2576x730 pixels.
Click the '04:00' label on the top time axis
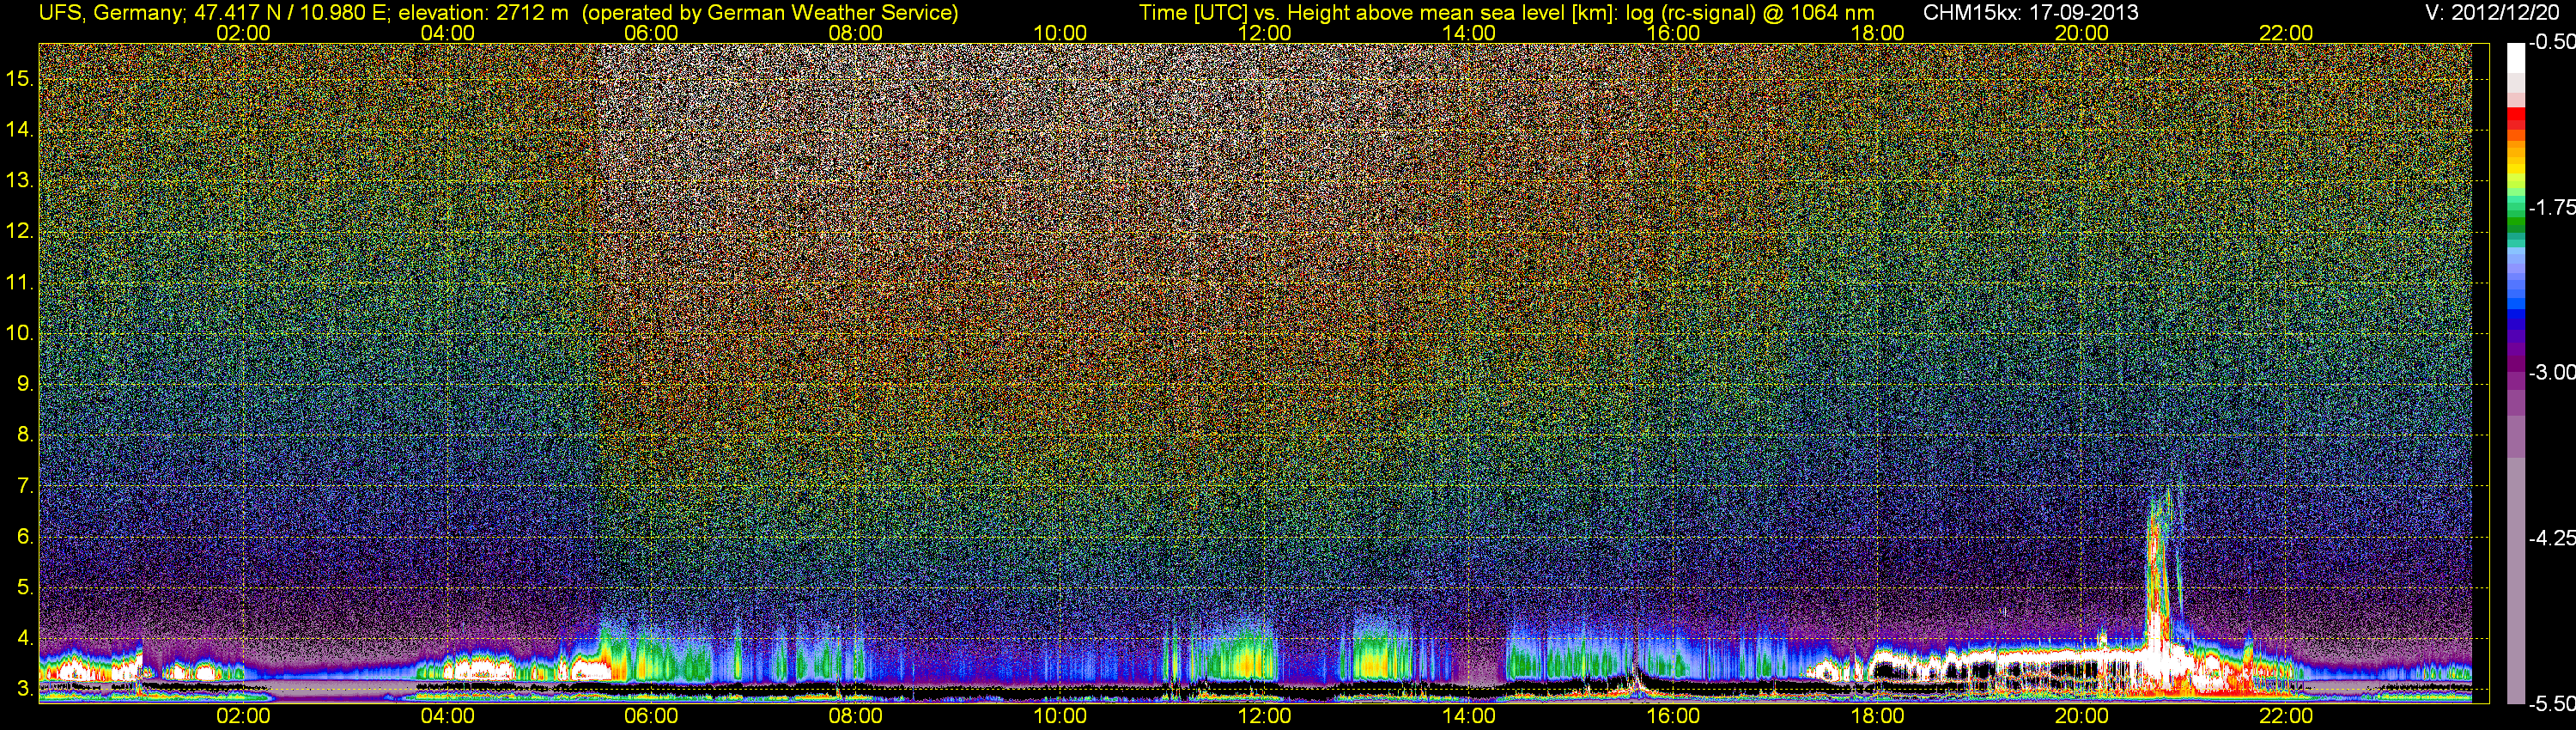pyautogui.click(x=447, y=33)
